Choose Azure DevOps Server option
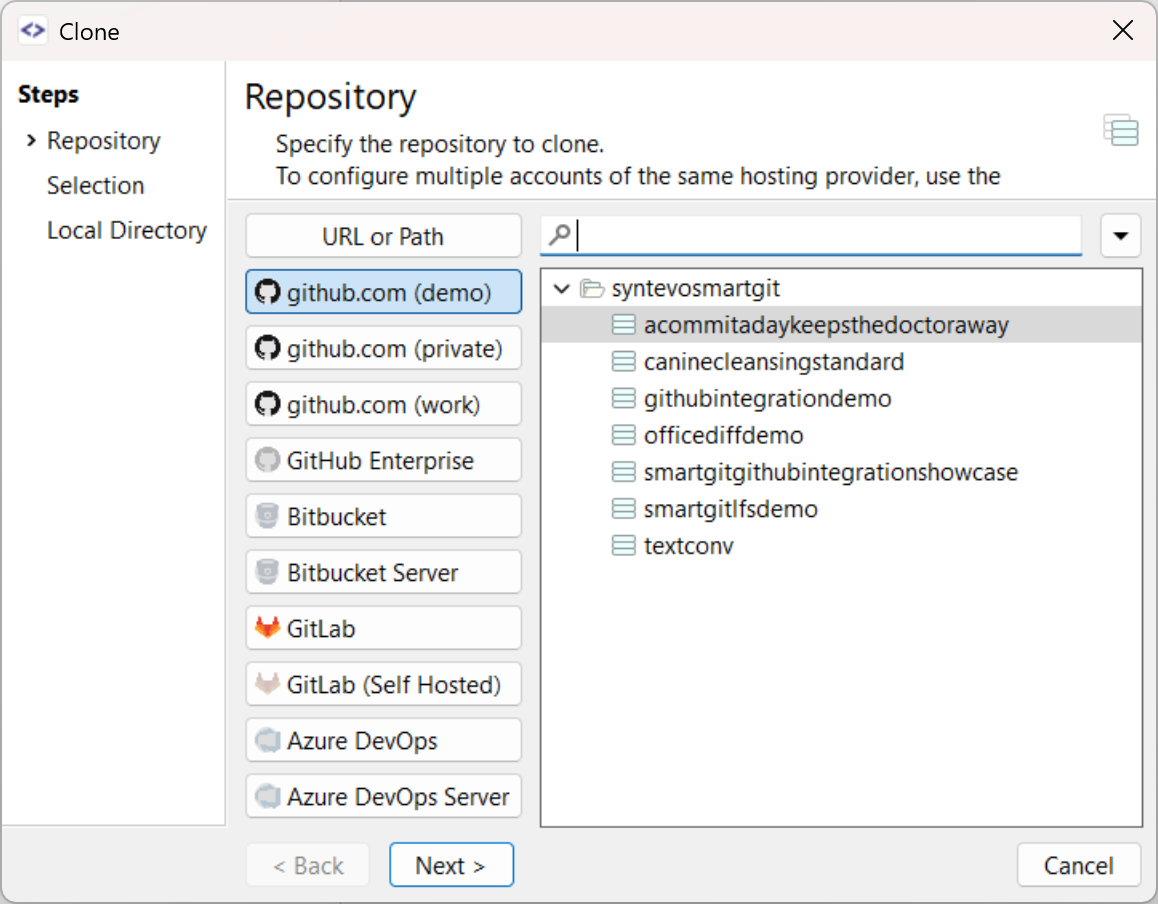The width and height of the screenshot is (1158, 904). click(383, 796)
